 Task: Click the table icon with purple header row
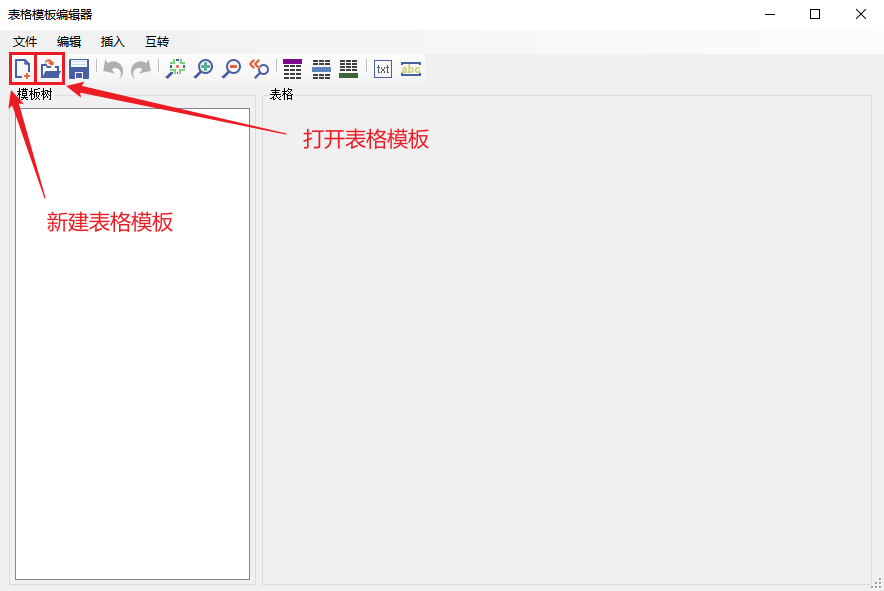coord(293,69)
